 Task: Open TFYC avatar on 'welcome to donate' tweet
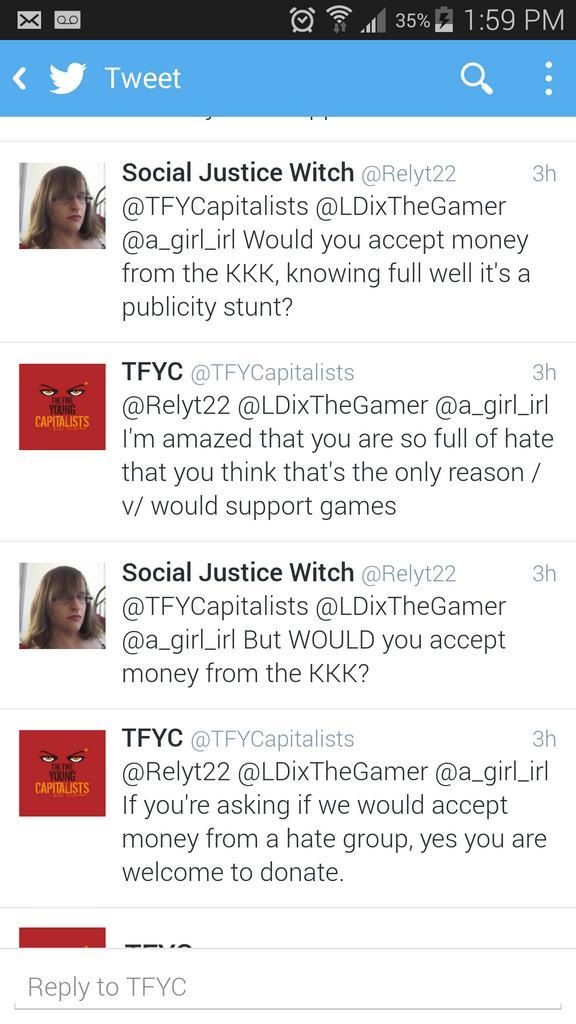tap(62, 773)
